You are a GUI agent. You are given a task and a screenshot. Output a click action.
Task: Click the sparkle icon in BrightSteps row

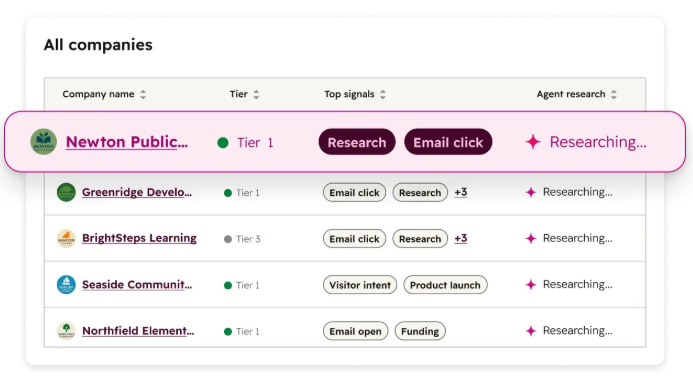coord(531,239)
